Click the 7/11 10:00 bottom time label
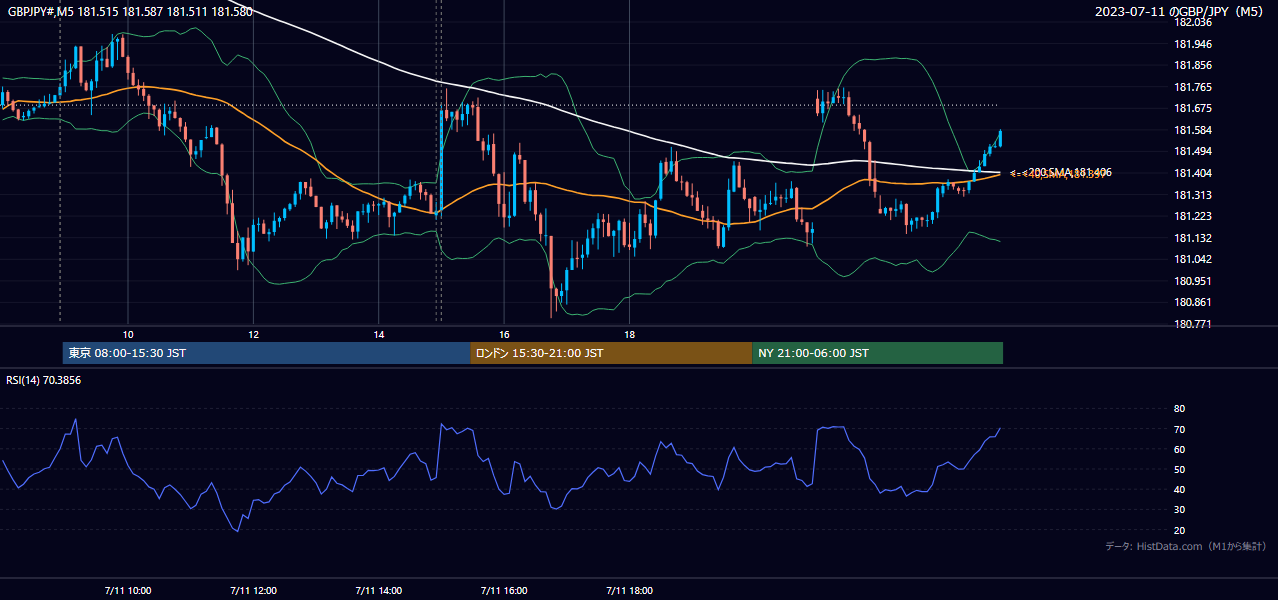The image size is (1278, 600). tap(128, 590)
